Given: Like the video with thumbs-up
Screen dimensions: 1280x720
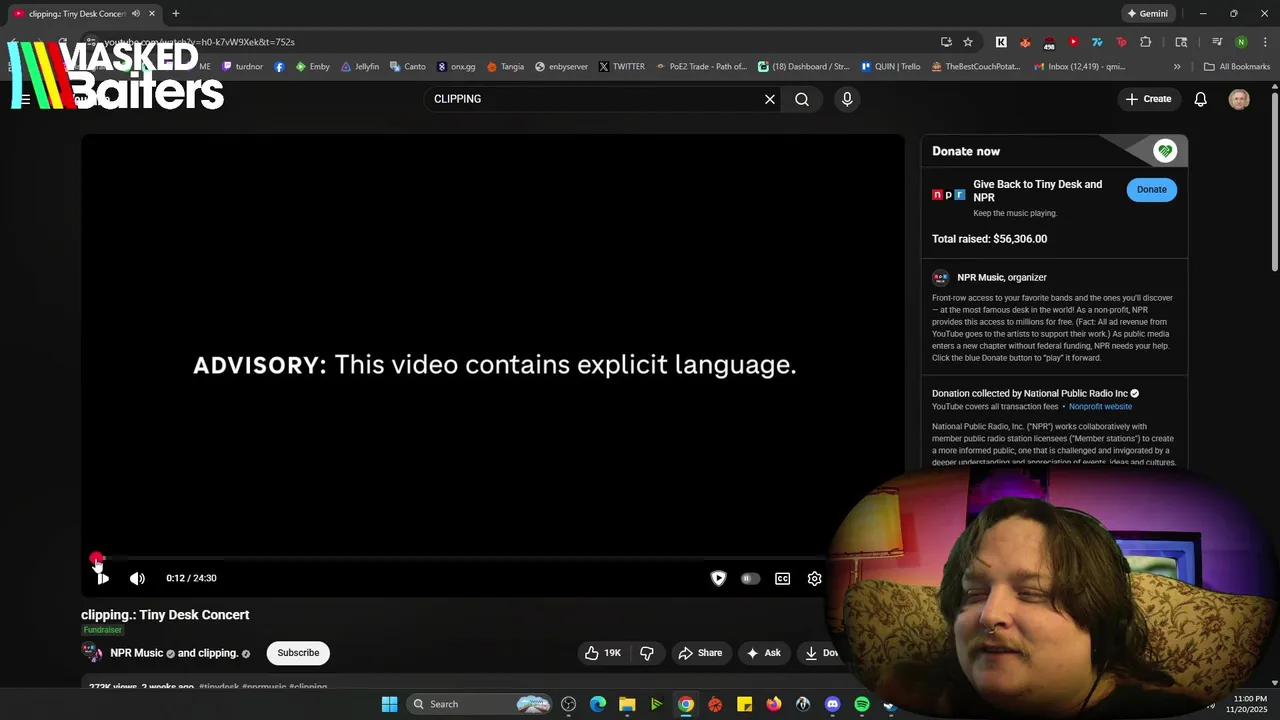Looking at the screenshot, I should pos(602,653).
